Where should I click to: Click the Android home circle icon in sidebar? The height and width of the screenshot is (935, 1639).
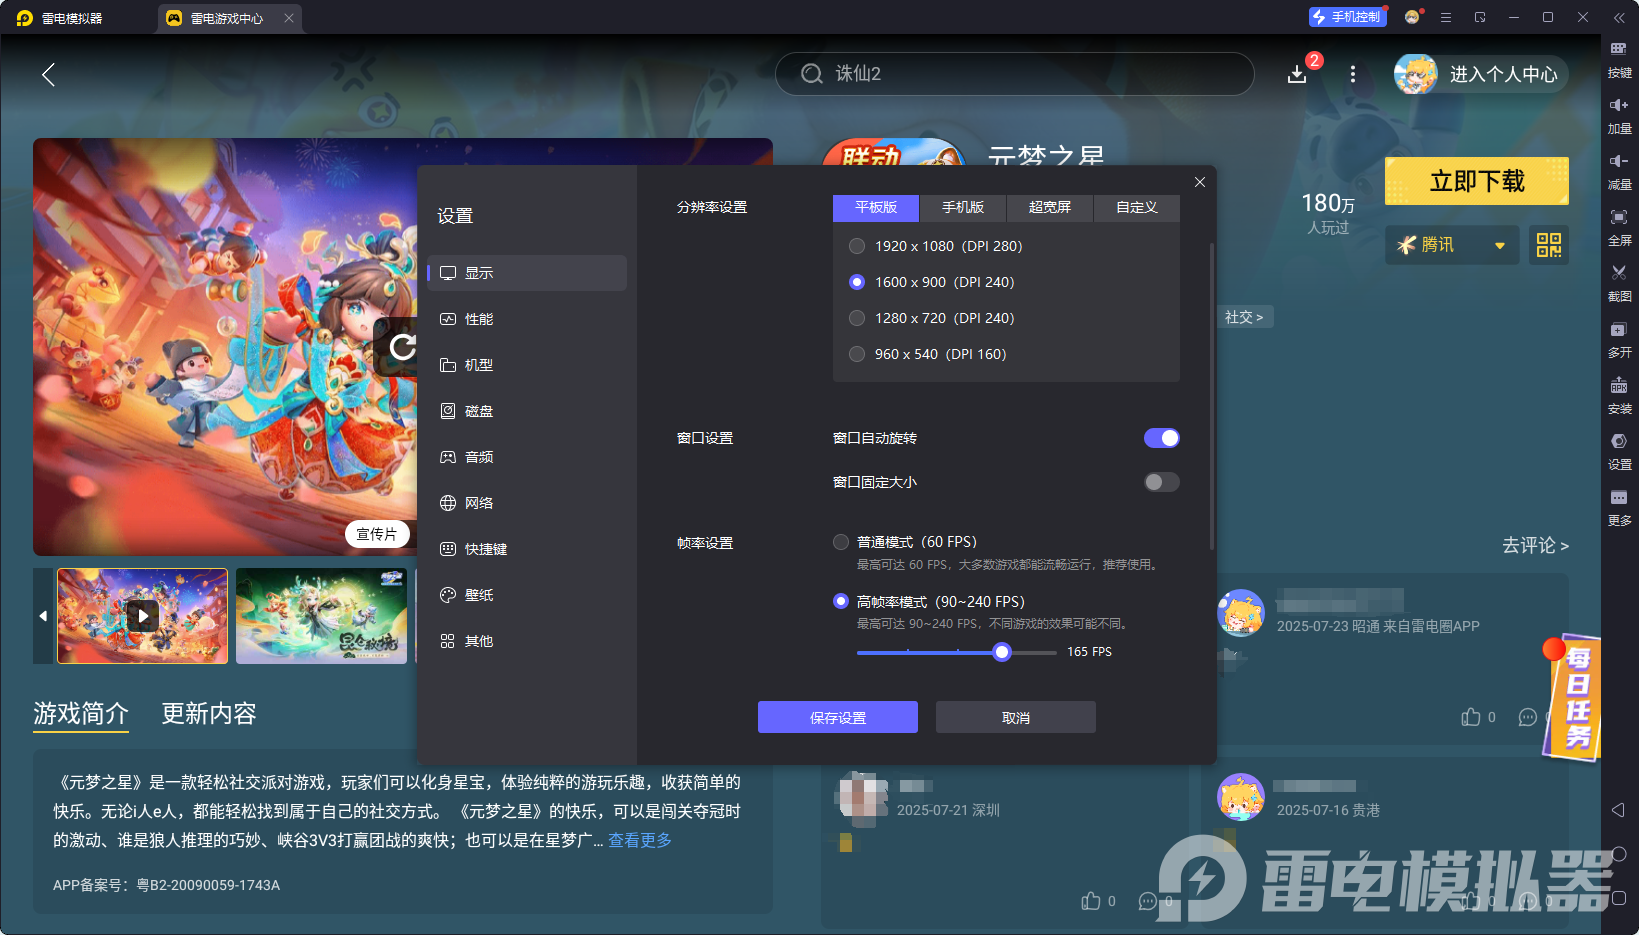pyautogui.click(x=1618, y=854)
